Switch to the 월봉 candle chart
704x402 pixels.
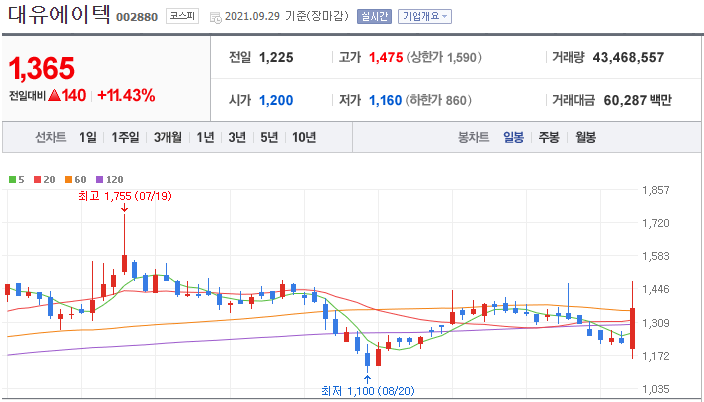(585, 137)
